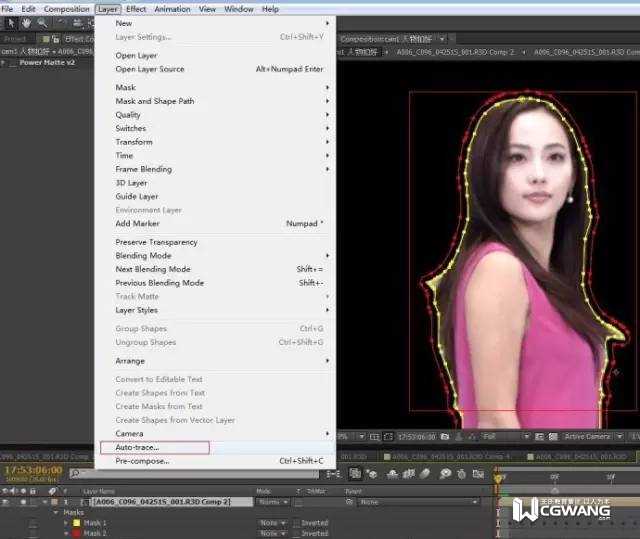This screenshot has height=539, width=640.
Task: Toggle Auto-keyframe stopwatch icon
Action: pos(462,474)
